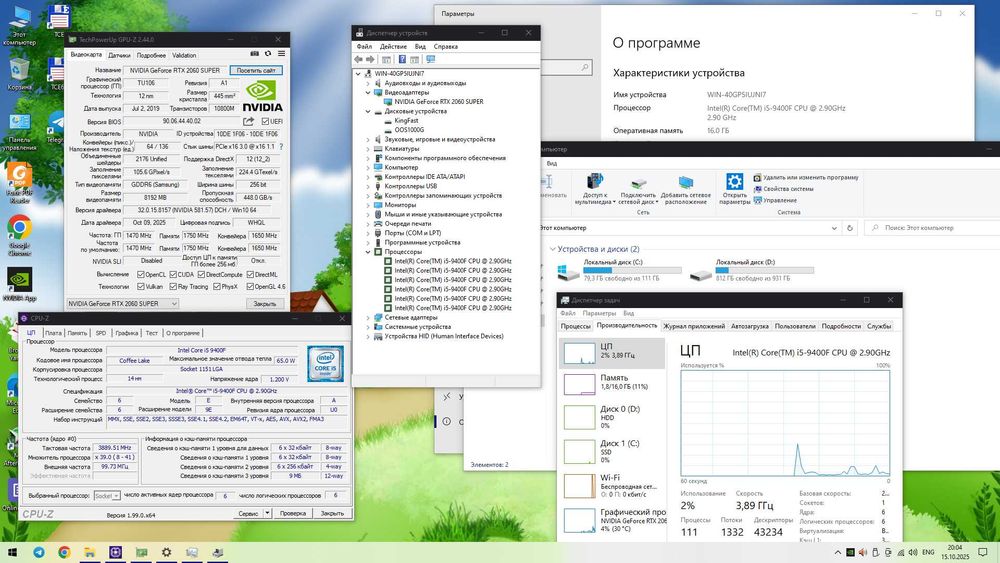Collapse Дисковые устройства tree node

pyautogui.click(x=368, y=112)
